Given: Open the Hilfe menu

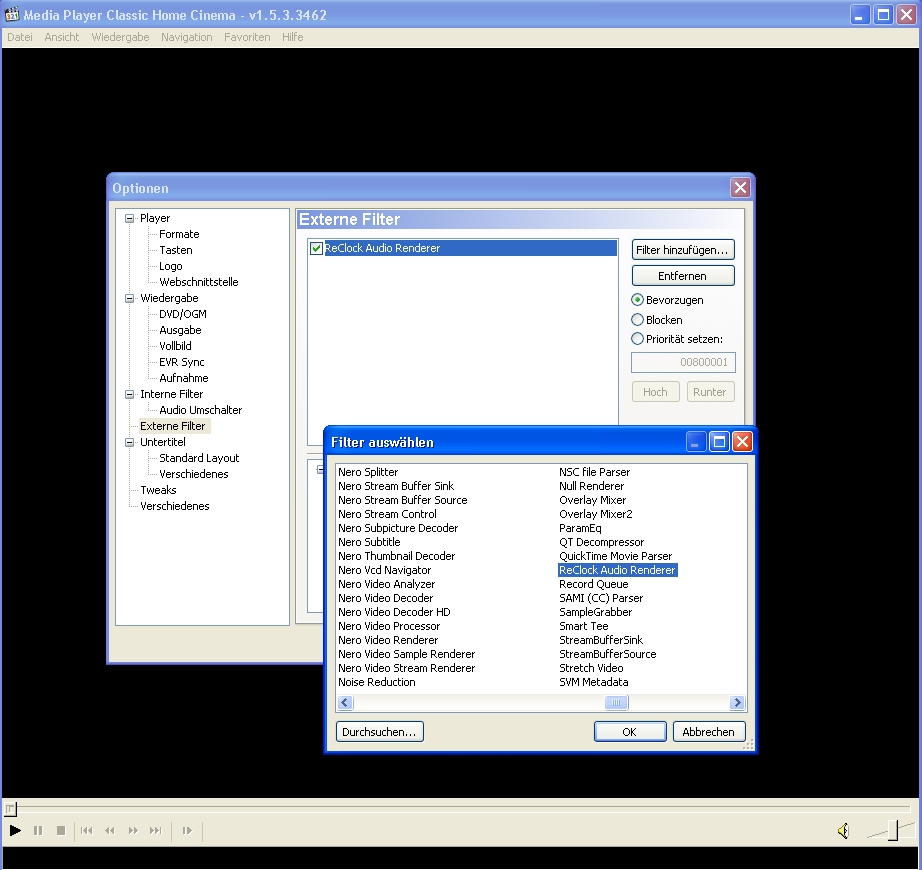Looking at the screenshot, I should tap(292, 37).
